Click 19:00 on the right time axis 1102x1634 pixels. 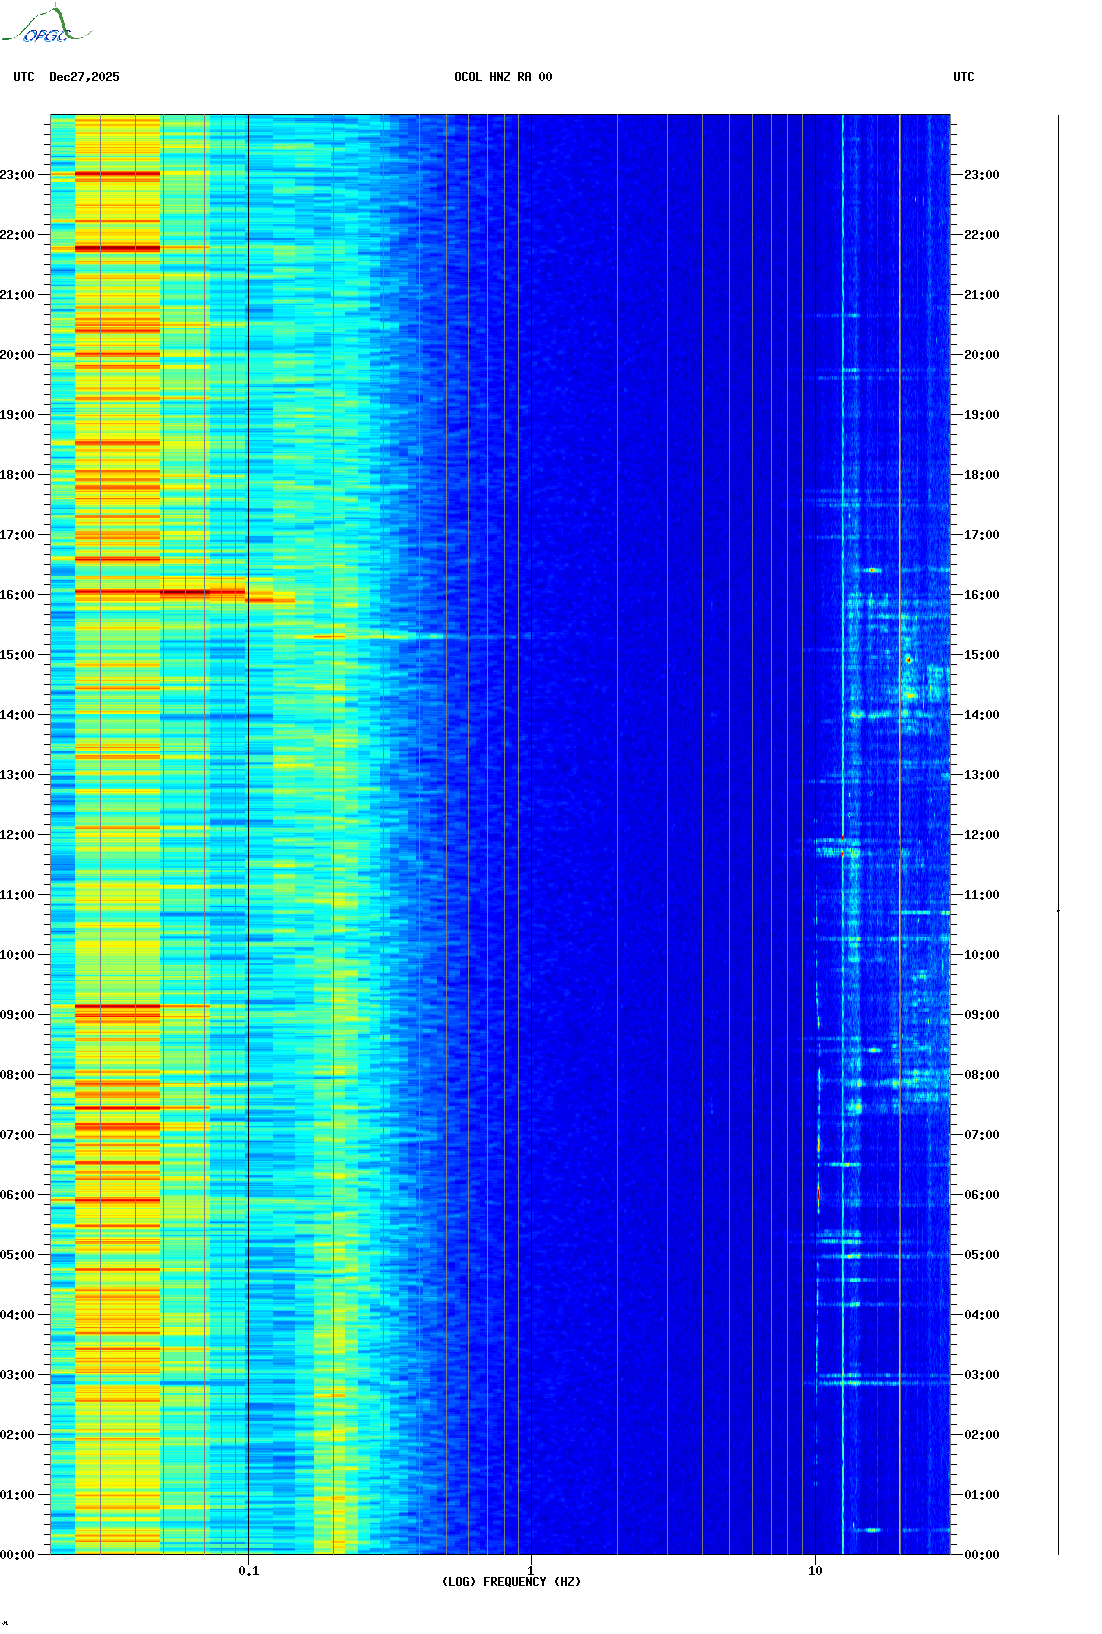[982, 415]
